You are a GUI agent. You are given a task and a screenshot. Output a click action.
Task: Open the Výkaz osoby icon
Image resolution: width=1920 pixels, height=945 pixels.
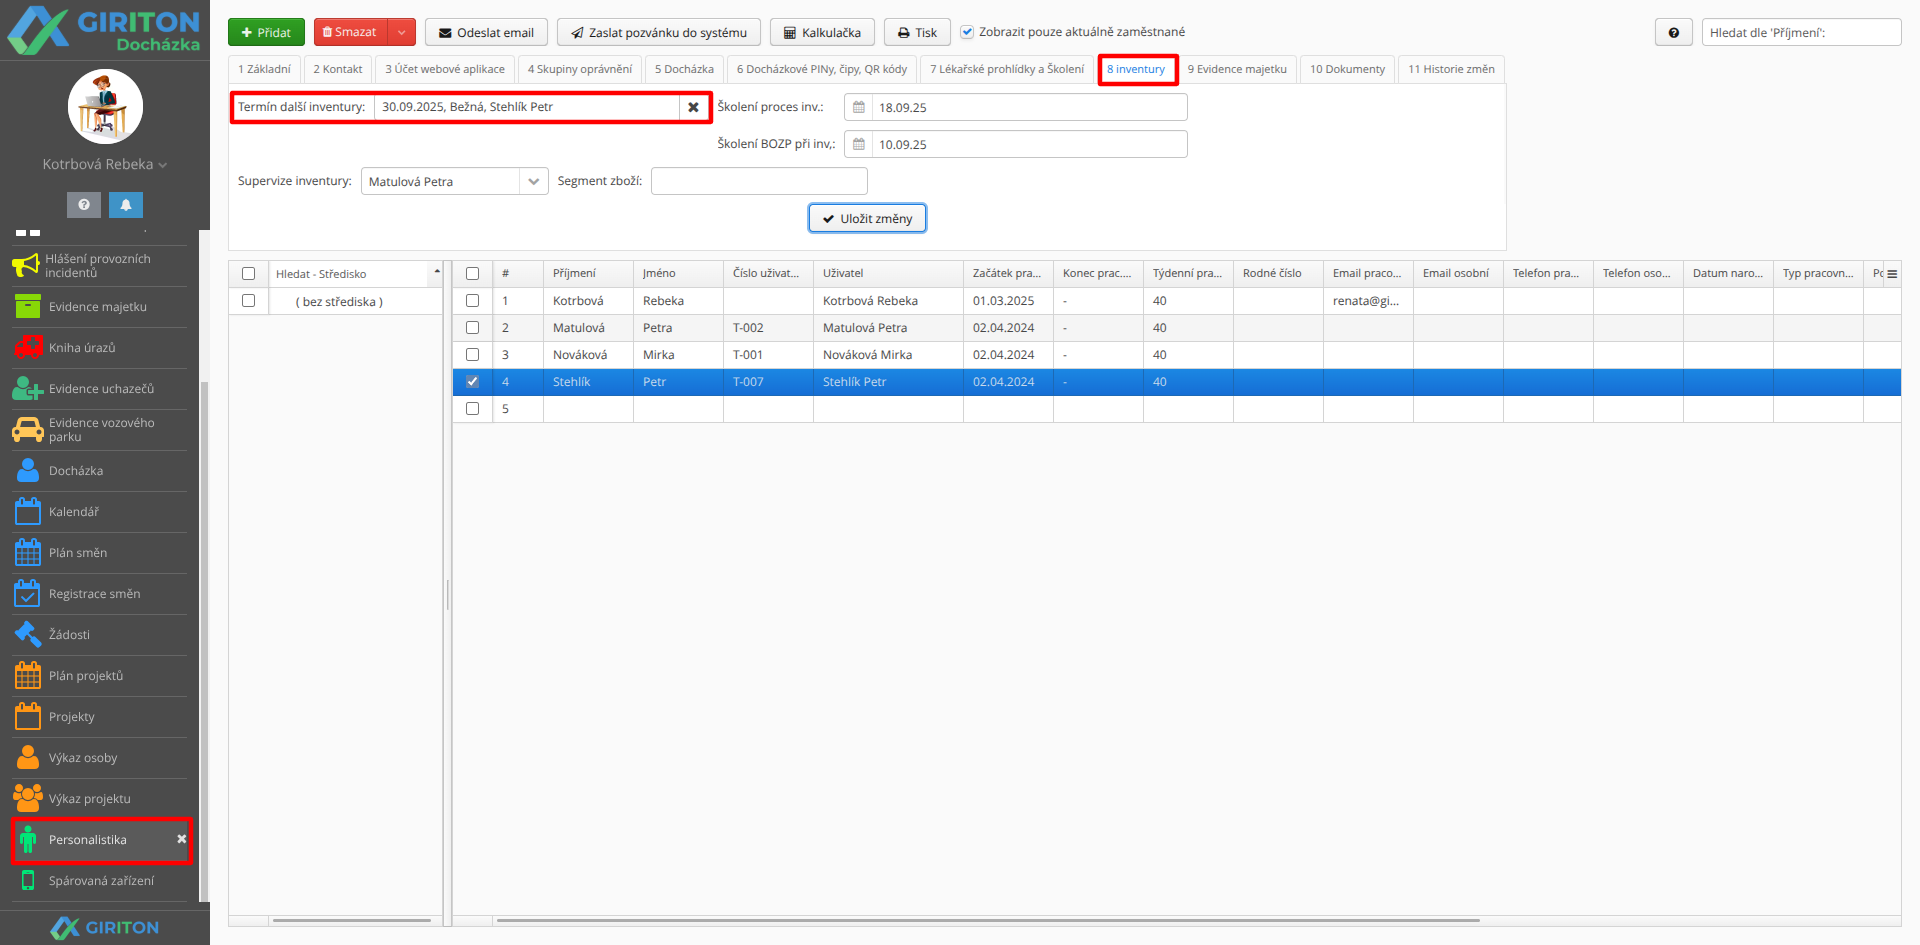pyautogui.click(x=28, y=758)
